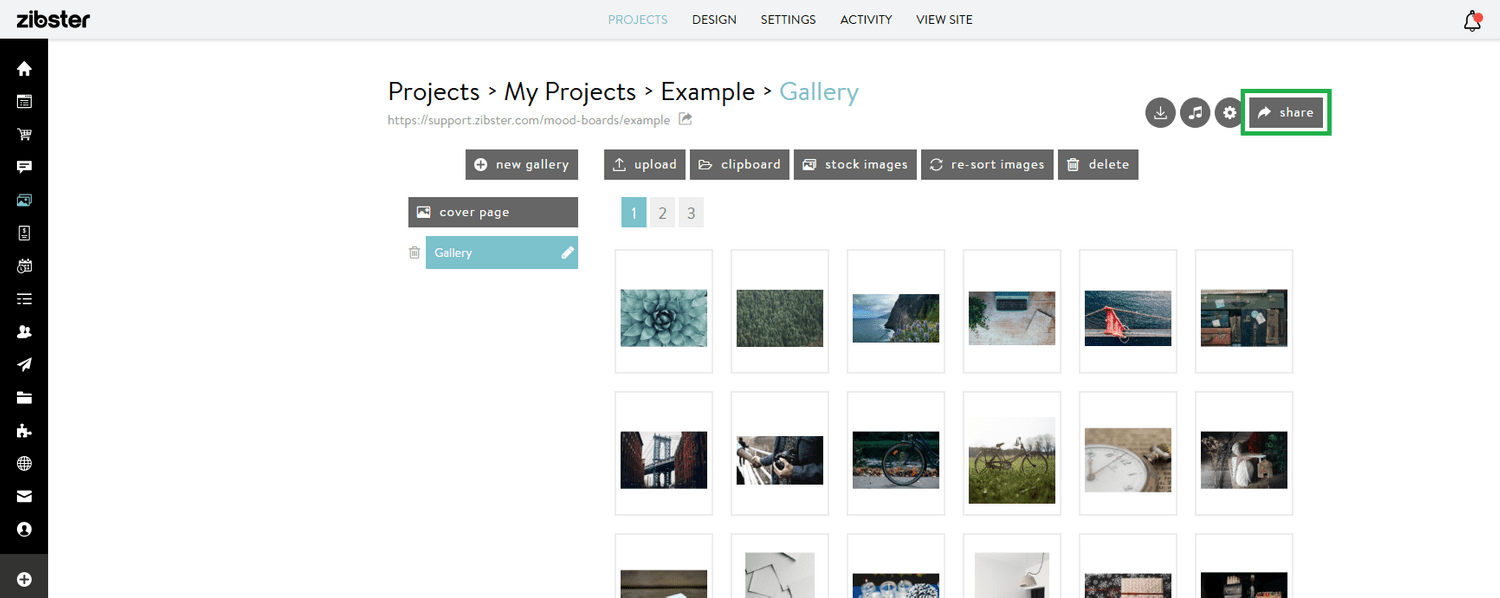Click the pencil edit icon on Gallery
The width and height of the screenshot is (1500, 598).
568,253
